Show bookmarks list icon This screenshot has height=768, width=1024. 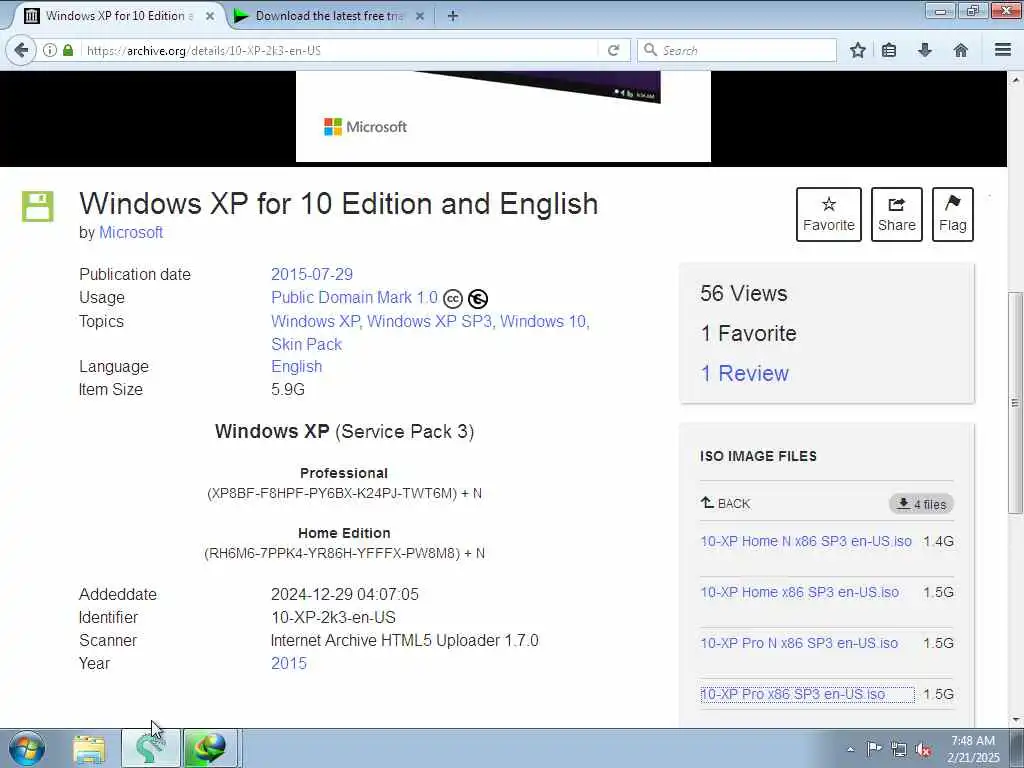click(889, 50)
